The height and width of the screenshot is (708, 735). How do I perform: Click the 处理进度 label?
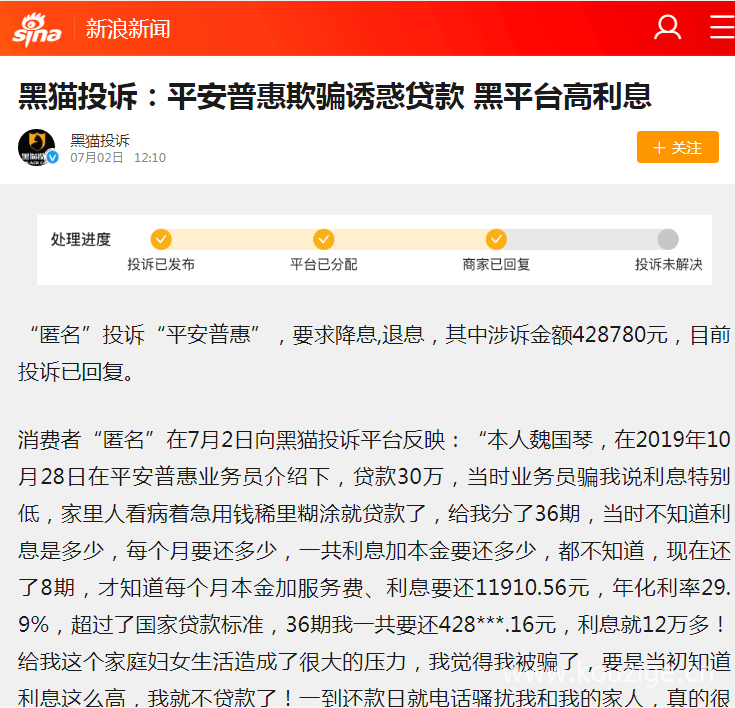(81, 239)
